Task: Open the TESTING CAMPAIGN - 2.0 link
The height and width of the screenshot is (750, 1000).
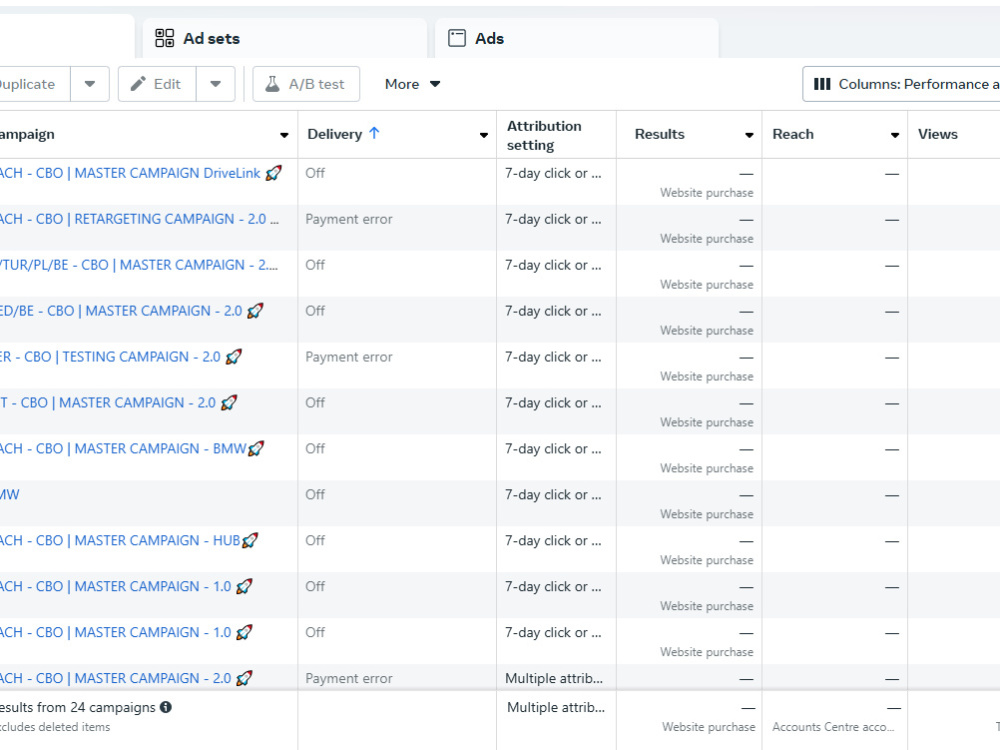Action: (110, 357)
